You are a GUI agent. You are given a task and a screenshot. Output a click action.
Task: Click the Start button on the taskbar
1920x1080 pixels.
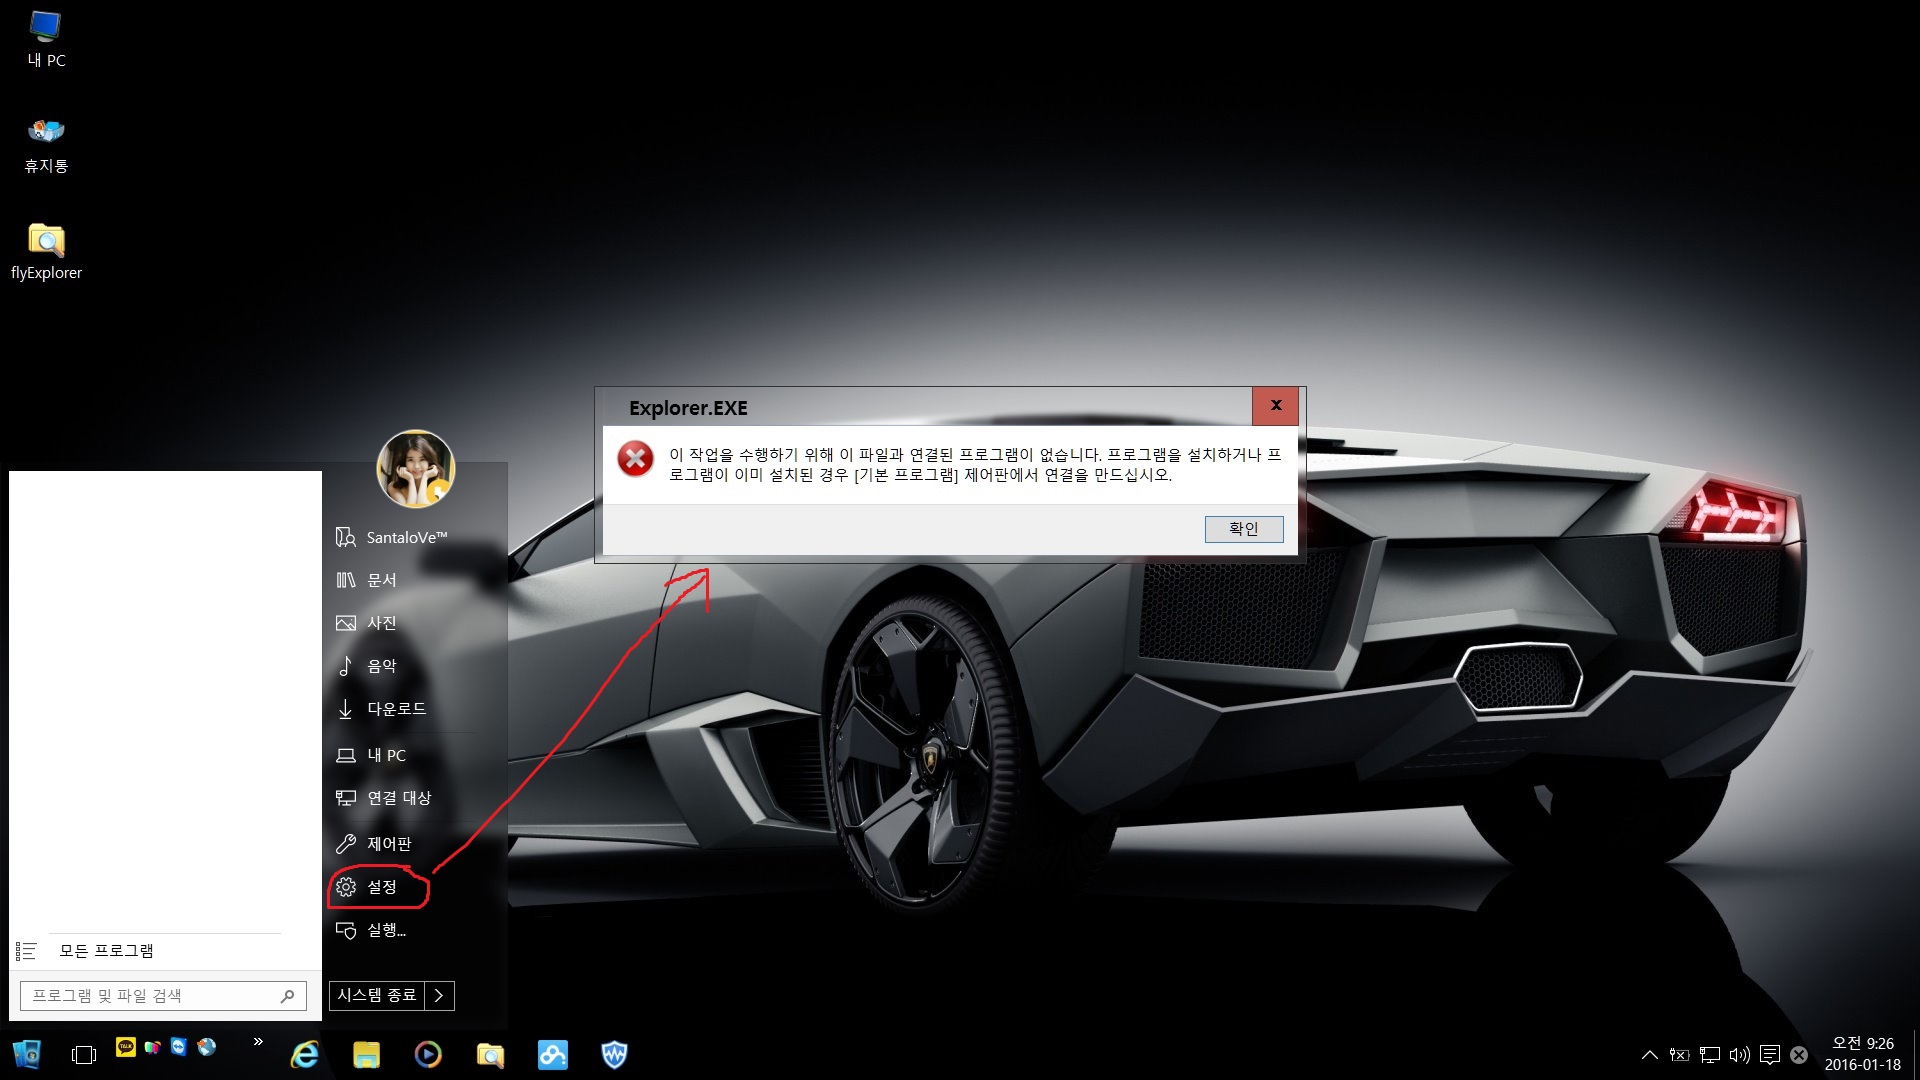tap(27, 1054)
